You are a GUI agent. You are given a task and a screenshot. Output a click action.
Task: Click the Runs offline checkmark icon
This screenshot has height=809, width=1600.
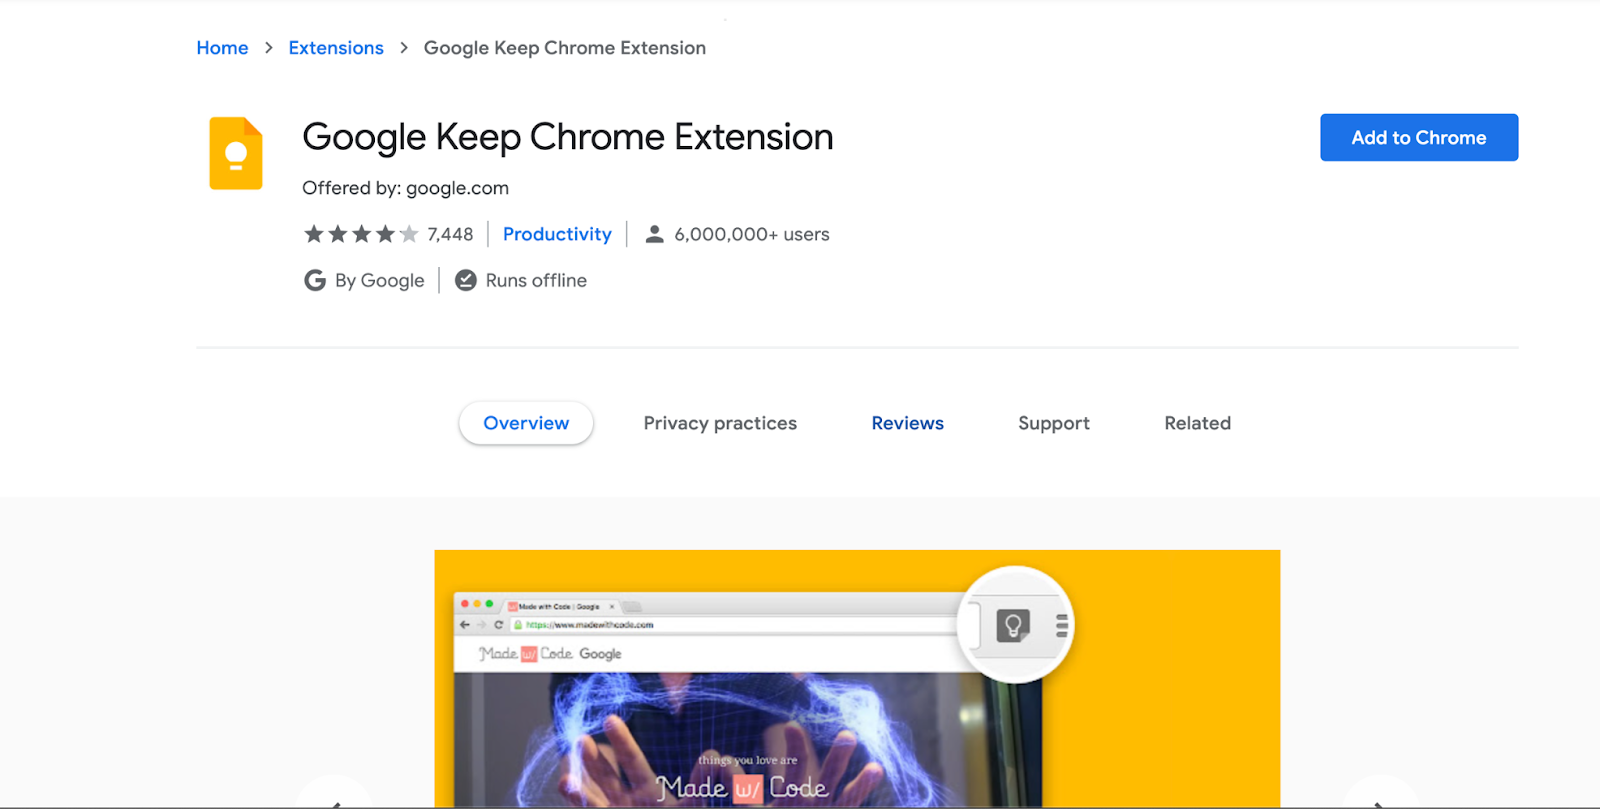point(466,280)
